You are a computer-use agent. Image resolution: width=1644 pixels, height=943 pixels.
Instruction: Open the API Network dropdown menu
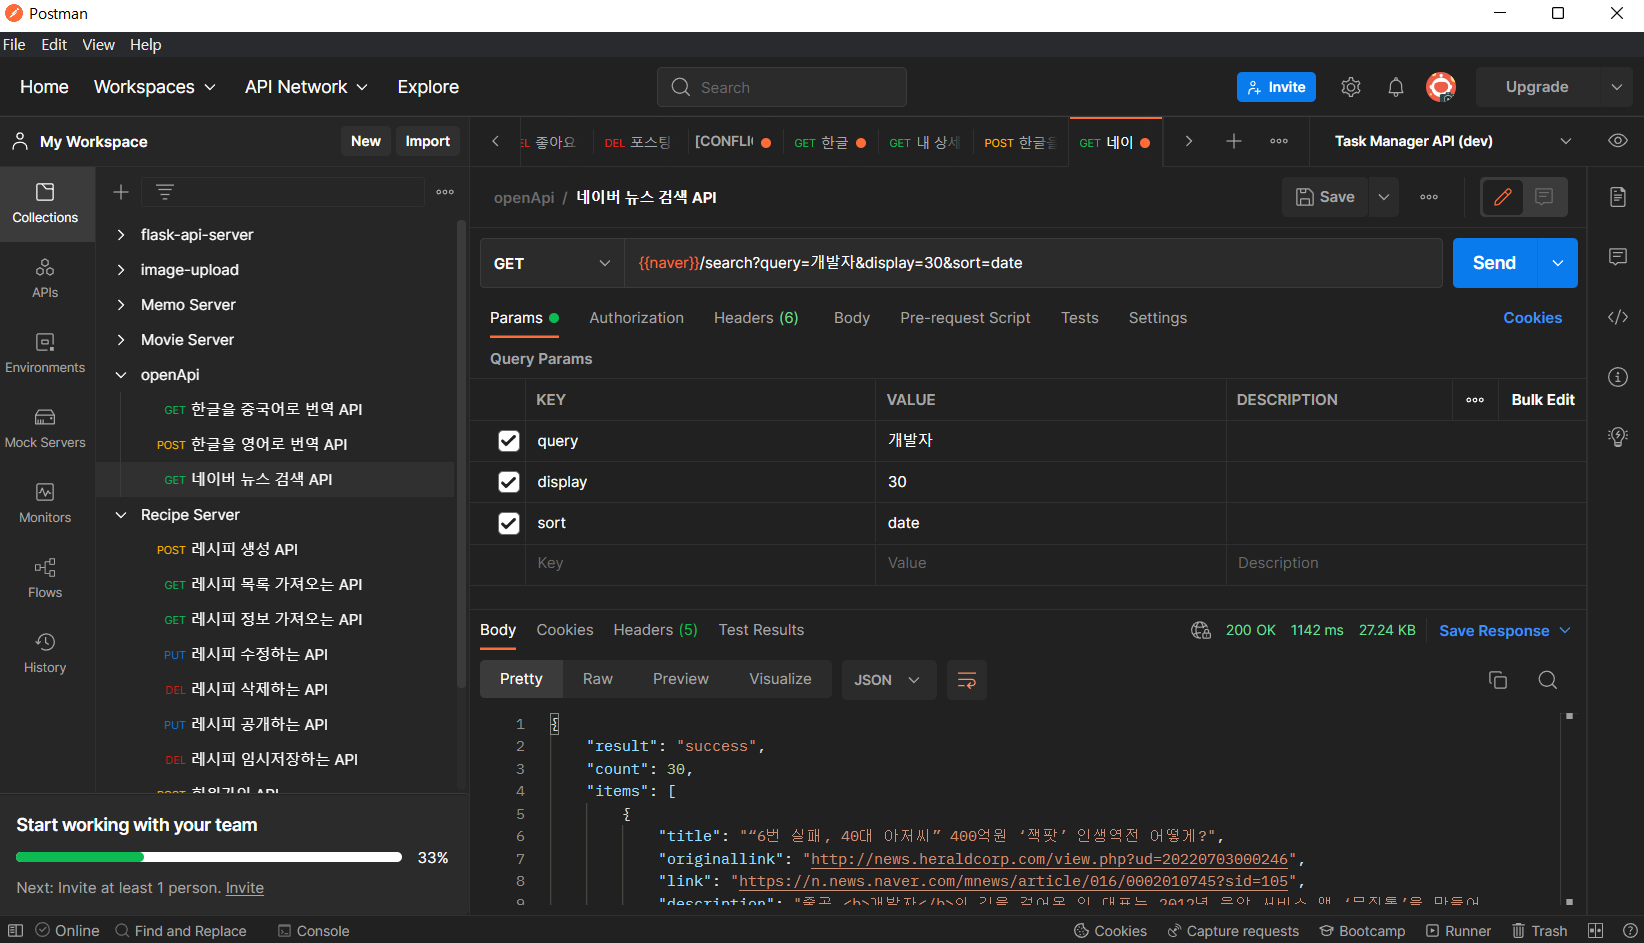click(306, 87)
